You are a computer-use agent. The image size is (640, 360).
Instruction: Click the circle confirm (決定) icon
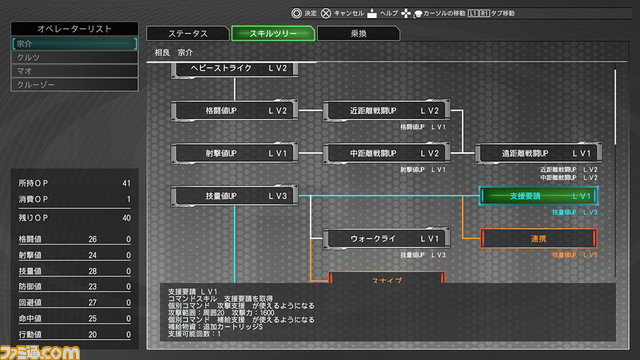coord(296,13)
